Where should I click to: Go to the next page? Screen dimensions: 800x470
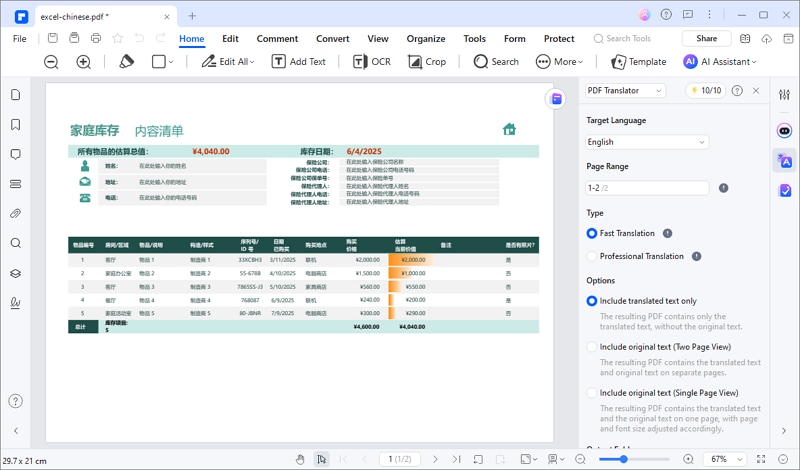(x=435, y=459)
